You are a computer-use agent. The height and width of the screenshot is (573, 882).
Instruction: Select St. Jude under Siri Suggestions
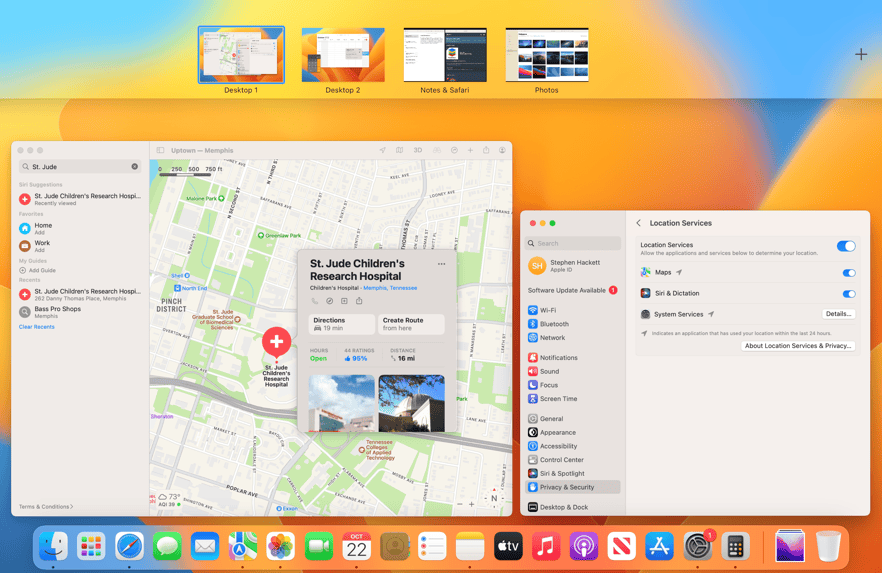click(80, 199)
